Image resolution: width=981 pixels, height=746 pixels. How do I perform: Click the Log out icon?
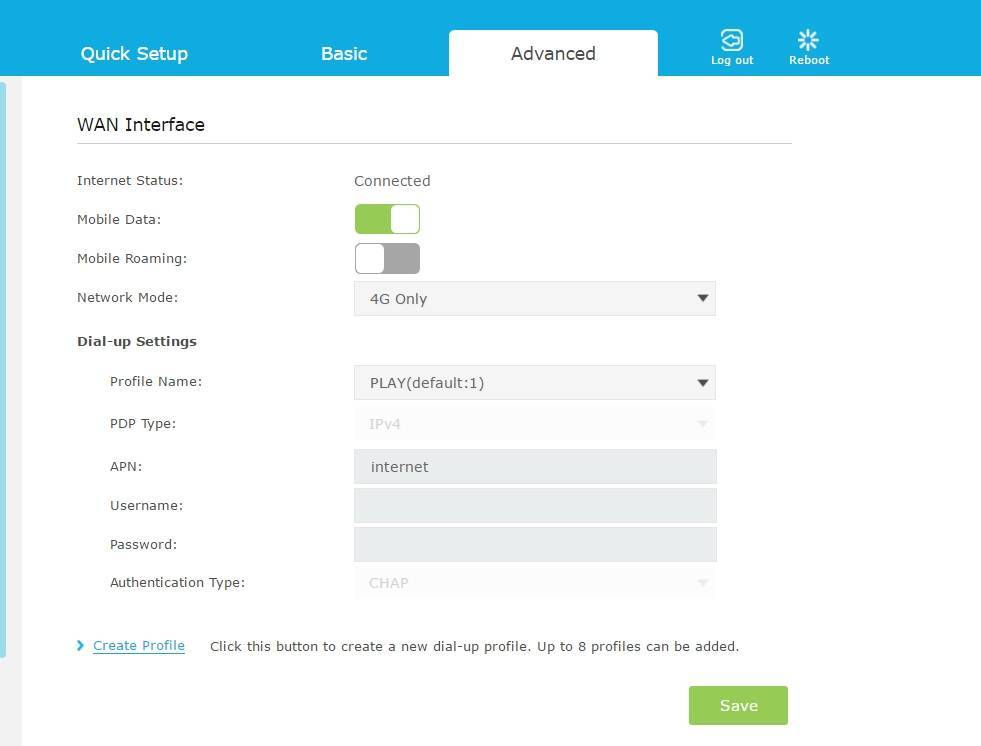pos(732,40)
